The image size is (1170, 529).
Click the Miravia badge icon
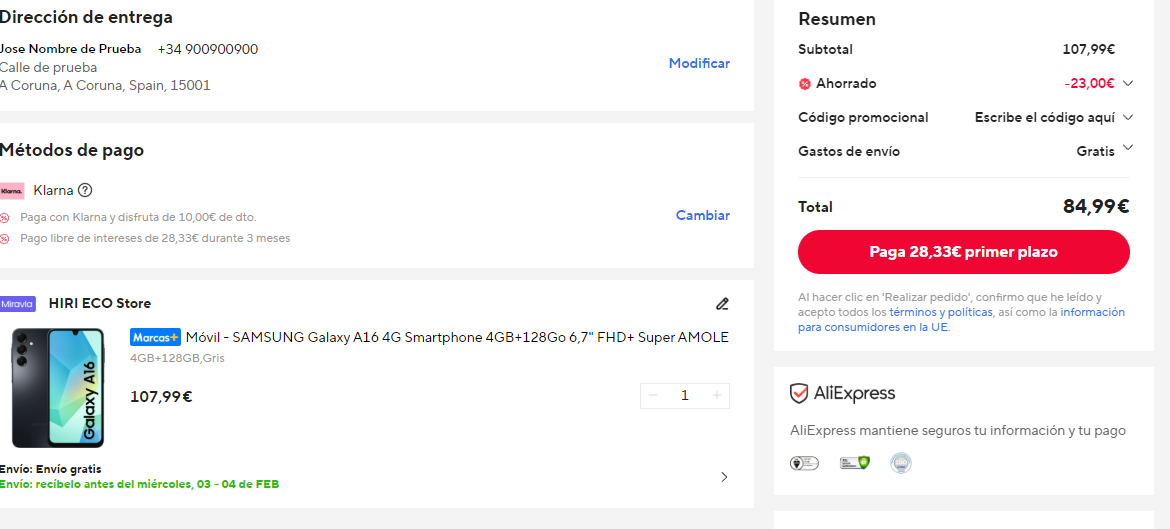(18, 304)
